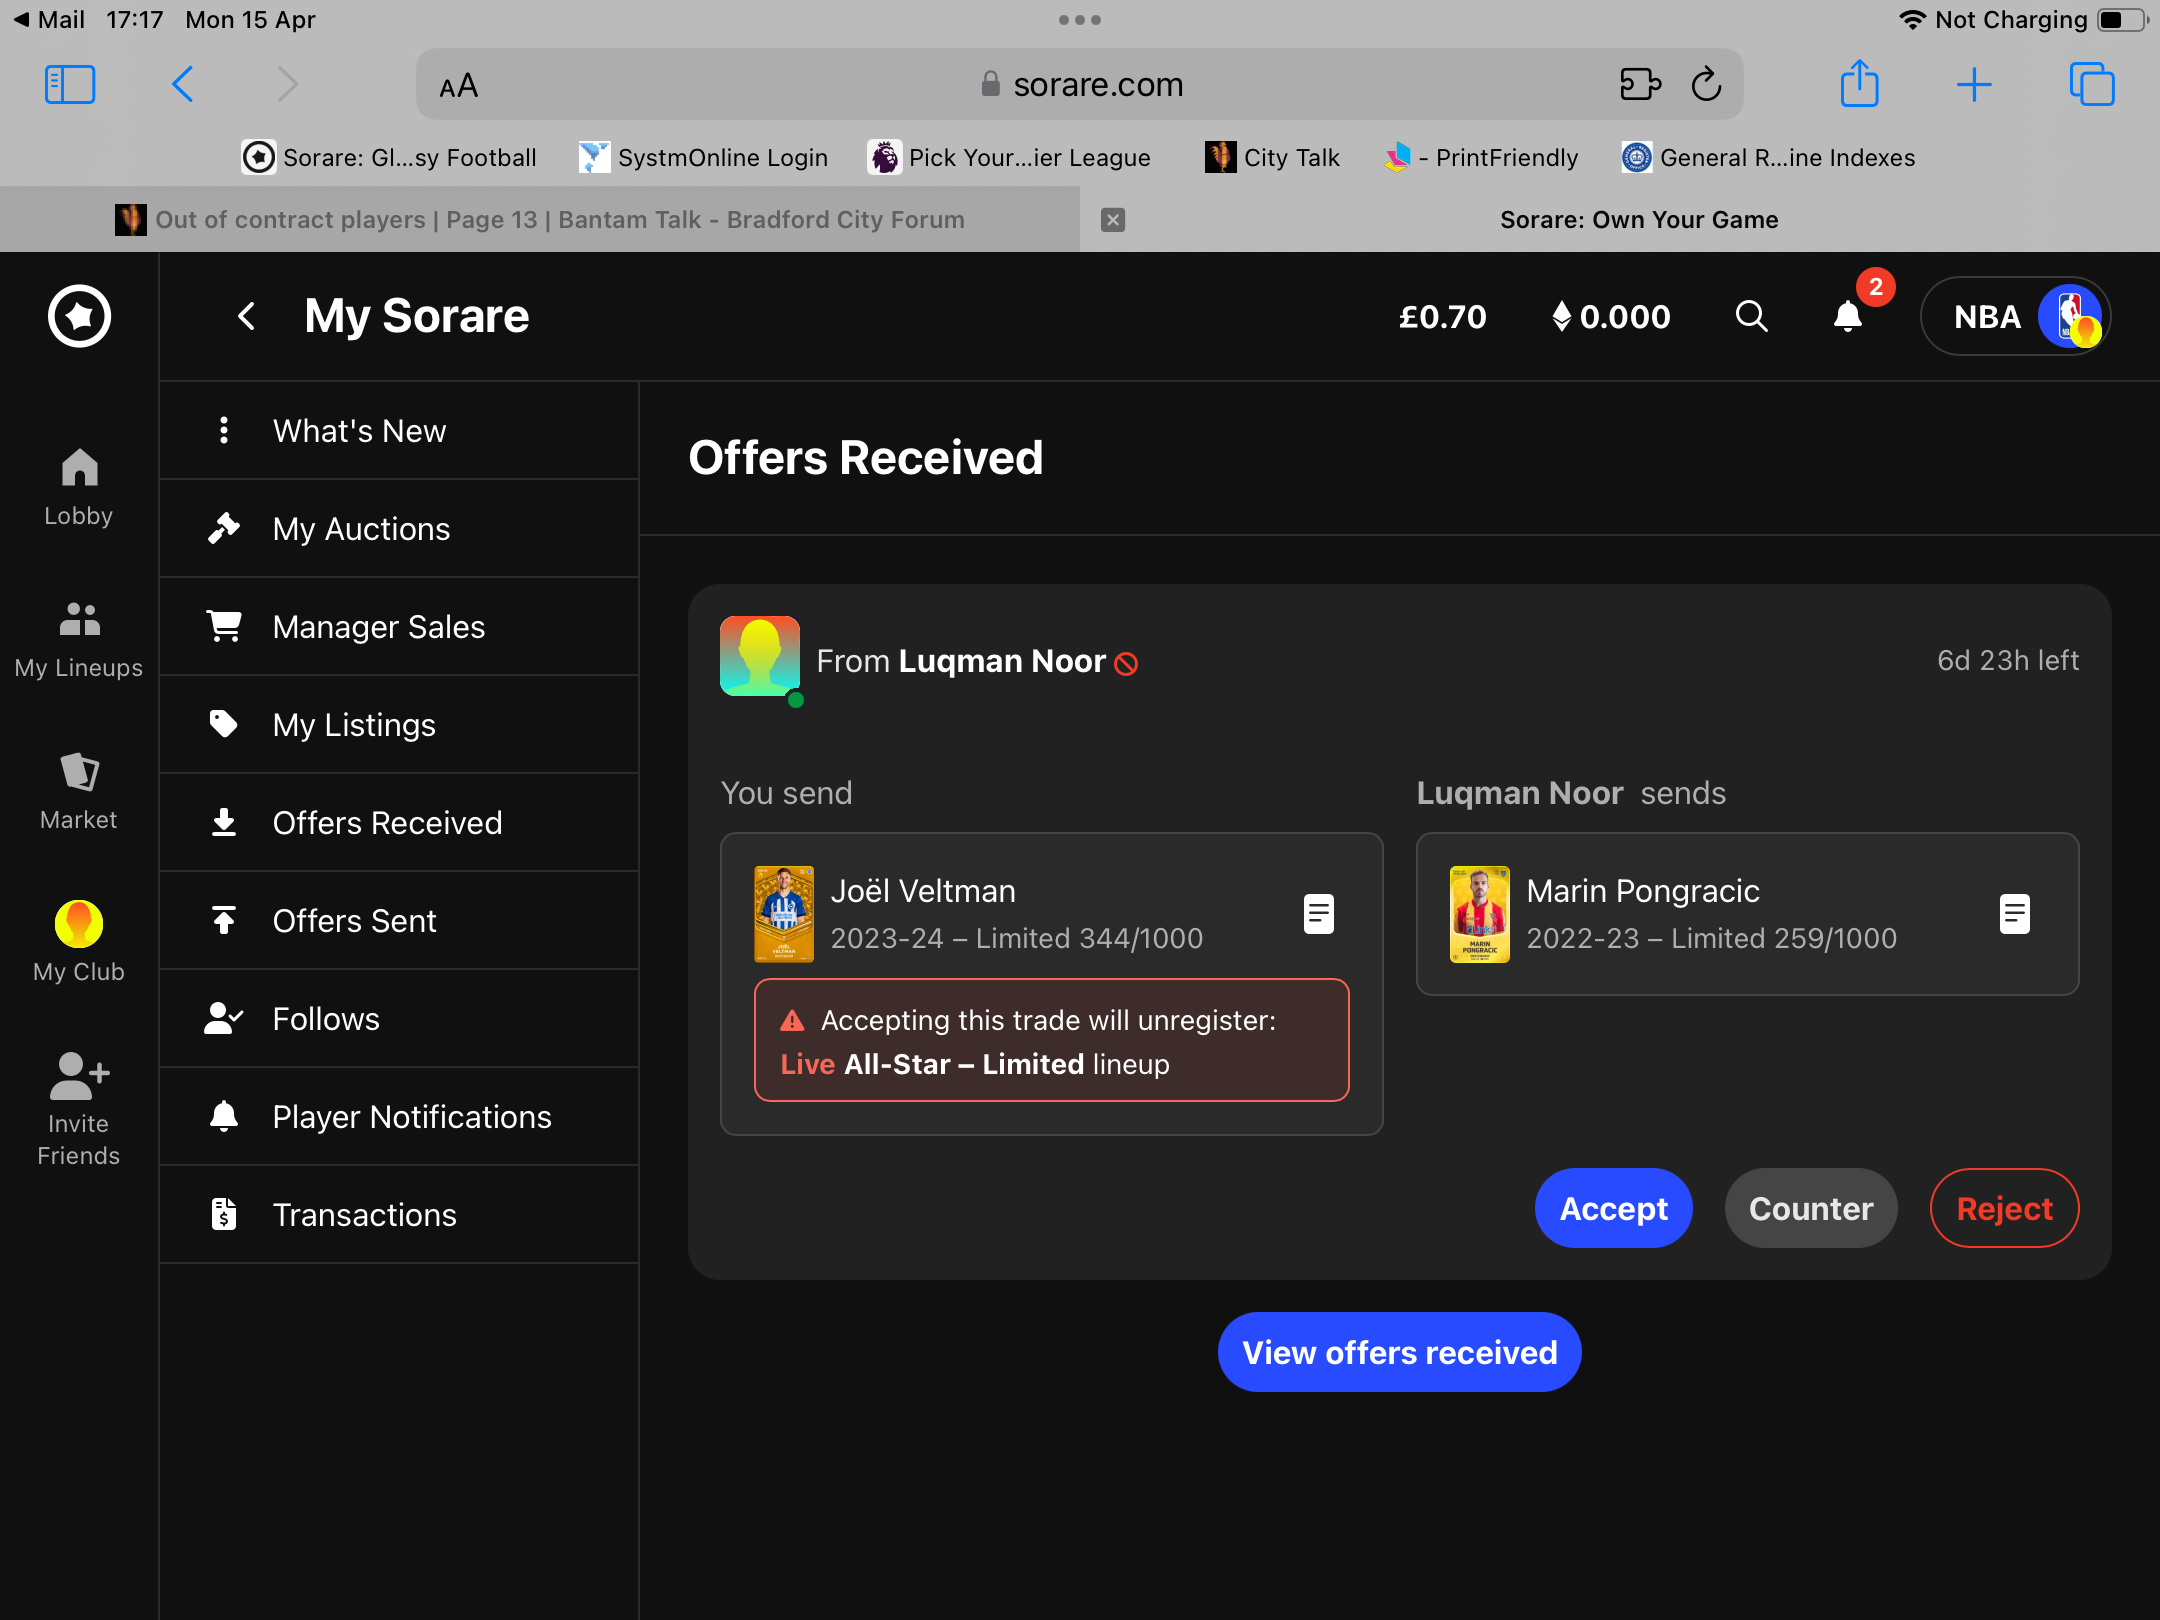View Luqman Noor's profile avatar
2160x1620 pixels.
point(760,656)
